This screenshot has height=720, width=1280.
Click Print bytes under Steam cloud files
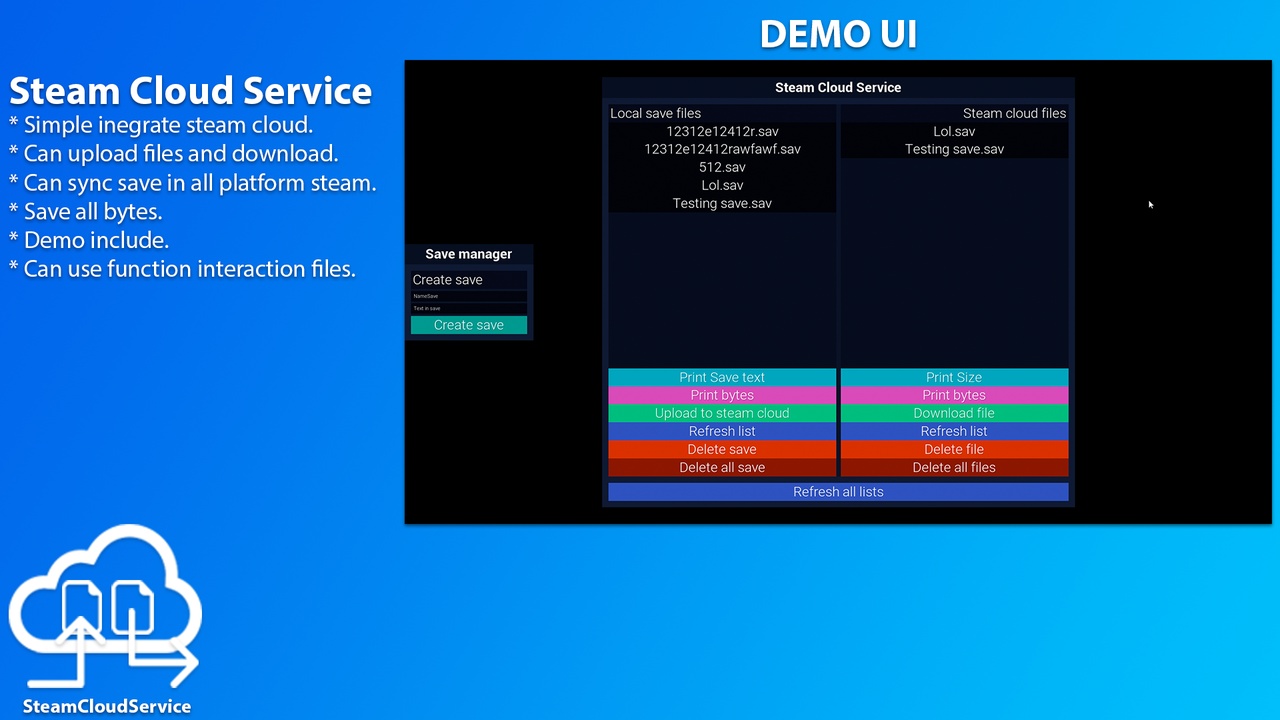954,395
